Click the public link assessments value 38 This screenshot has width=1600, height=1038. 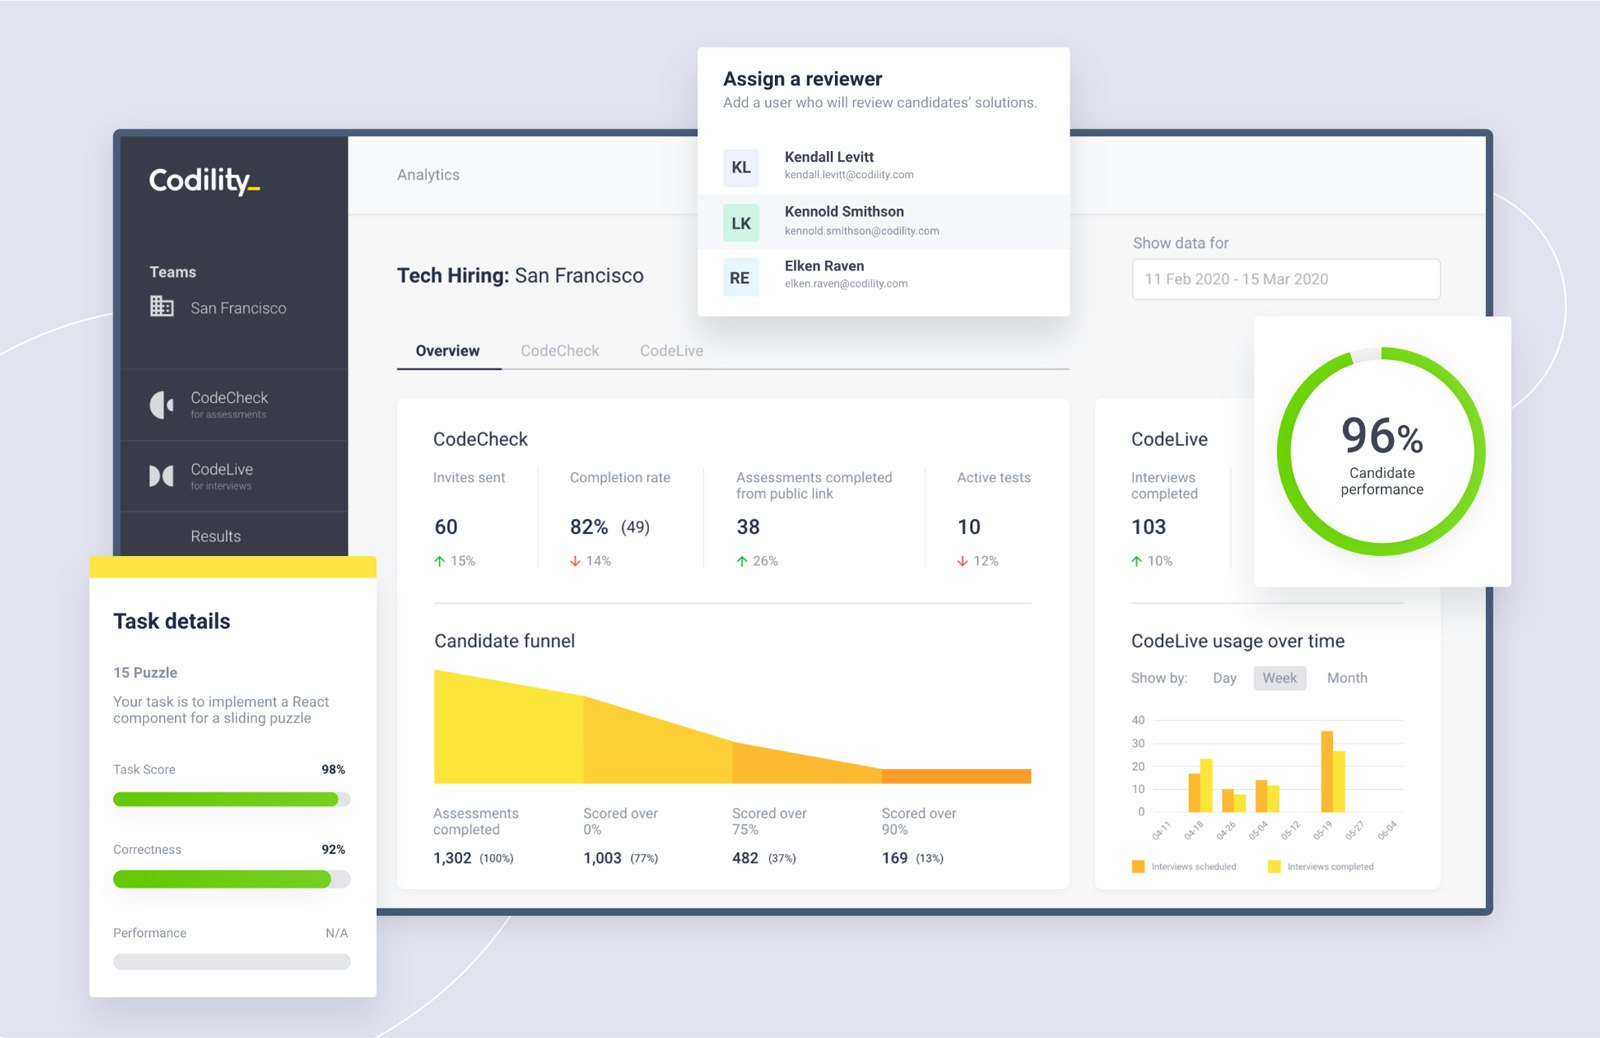click(x=748, y=527)
